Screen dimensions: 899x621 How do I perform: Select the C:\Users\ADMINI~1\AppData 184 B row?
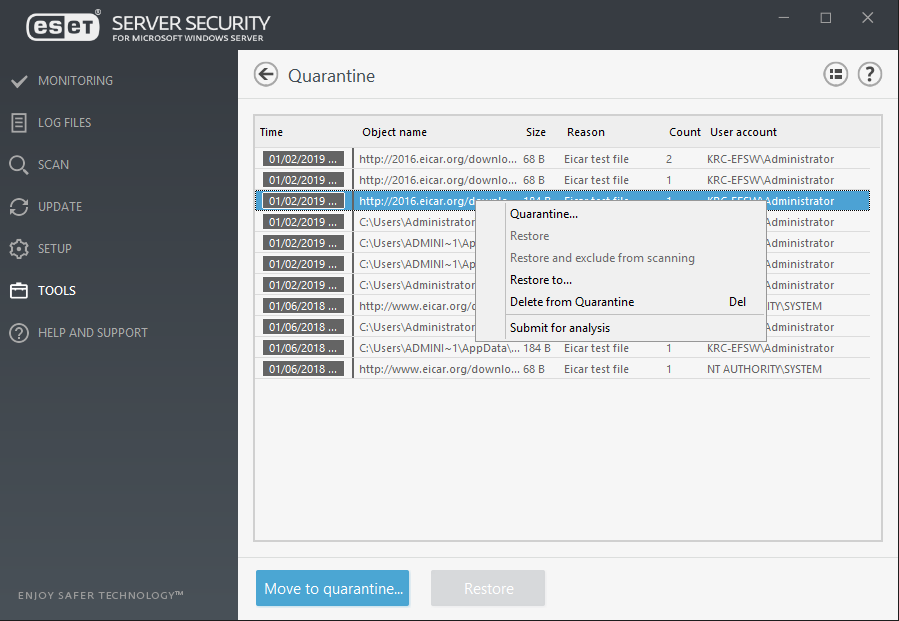pos(562,348)
